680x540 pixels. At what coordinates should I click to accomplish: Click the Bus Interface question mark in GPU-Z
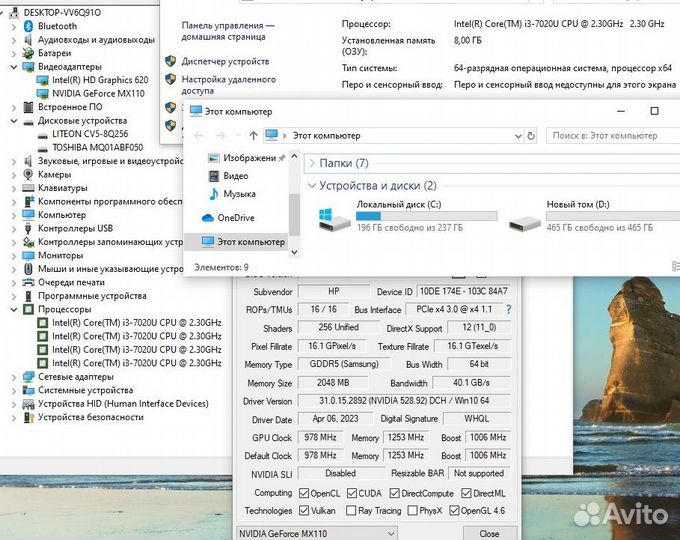[x=508, y=309]
